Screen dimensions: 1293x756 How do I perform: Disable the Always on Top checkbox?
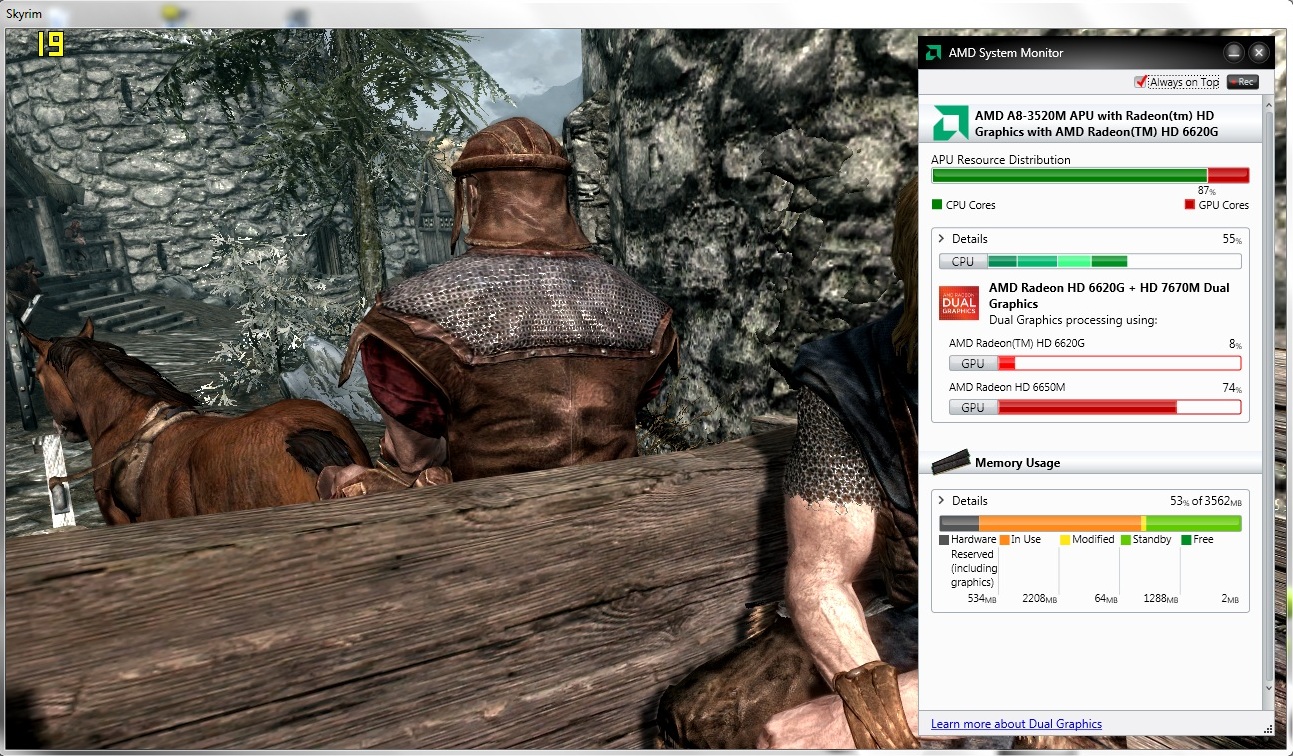click(x=1140, y=82)
